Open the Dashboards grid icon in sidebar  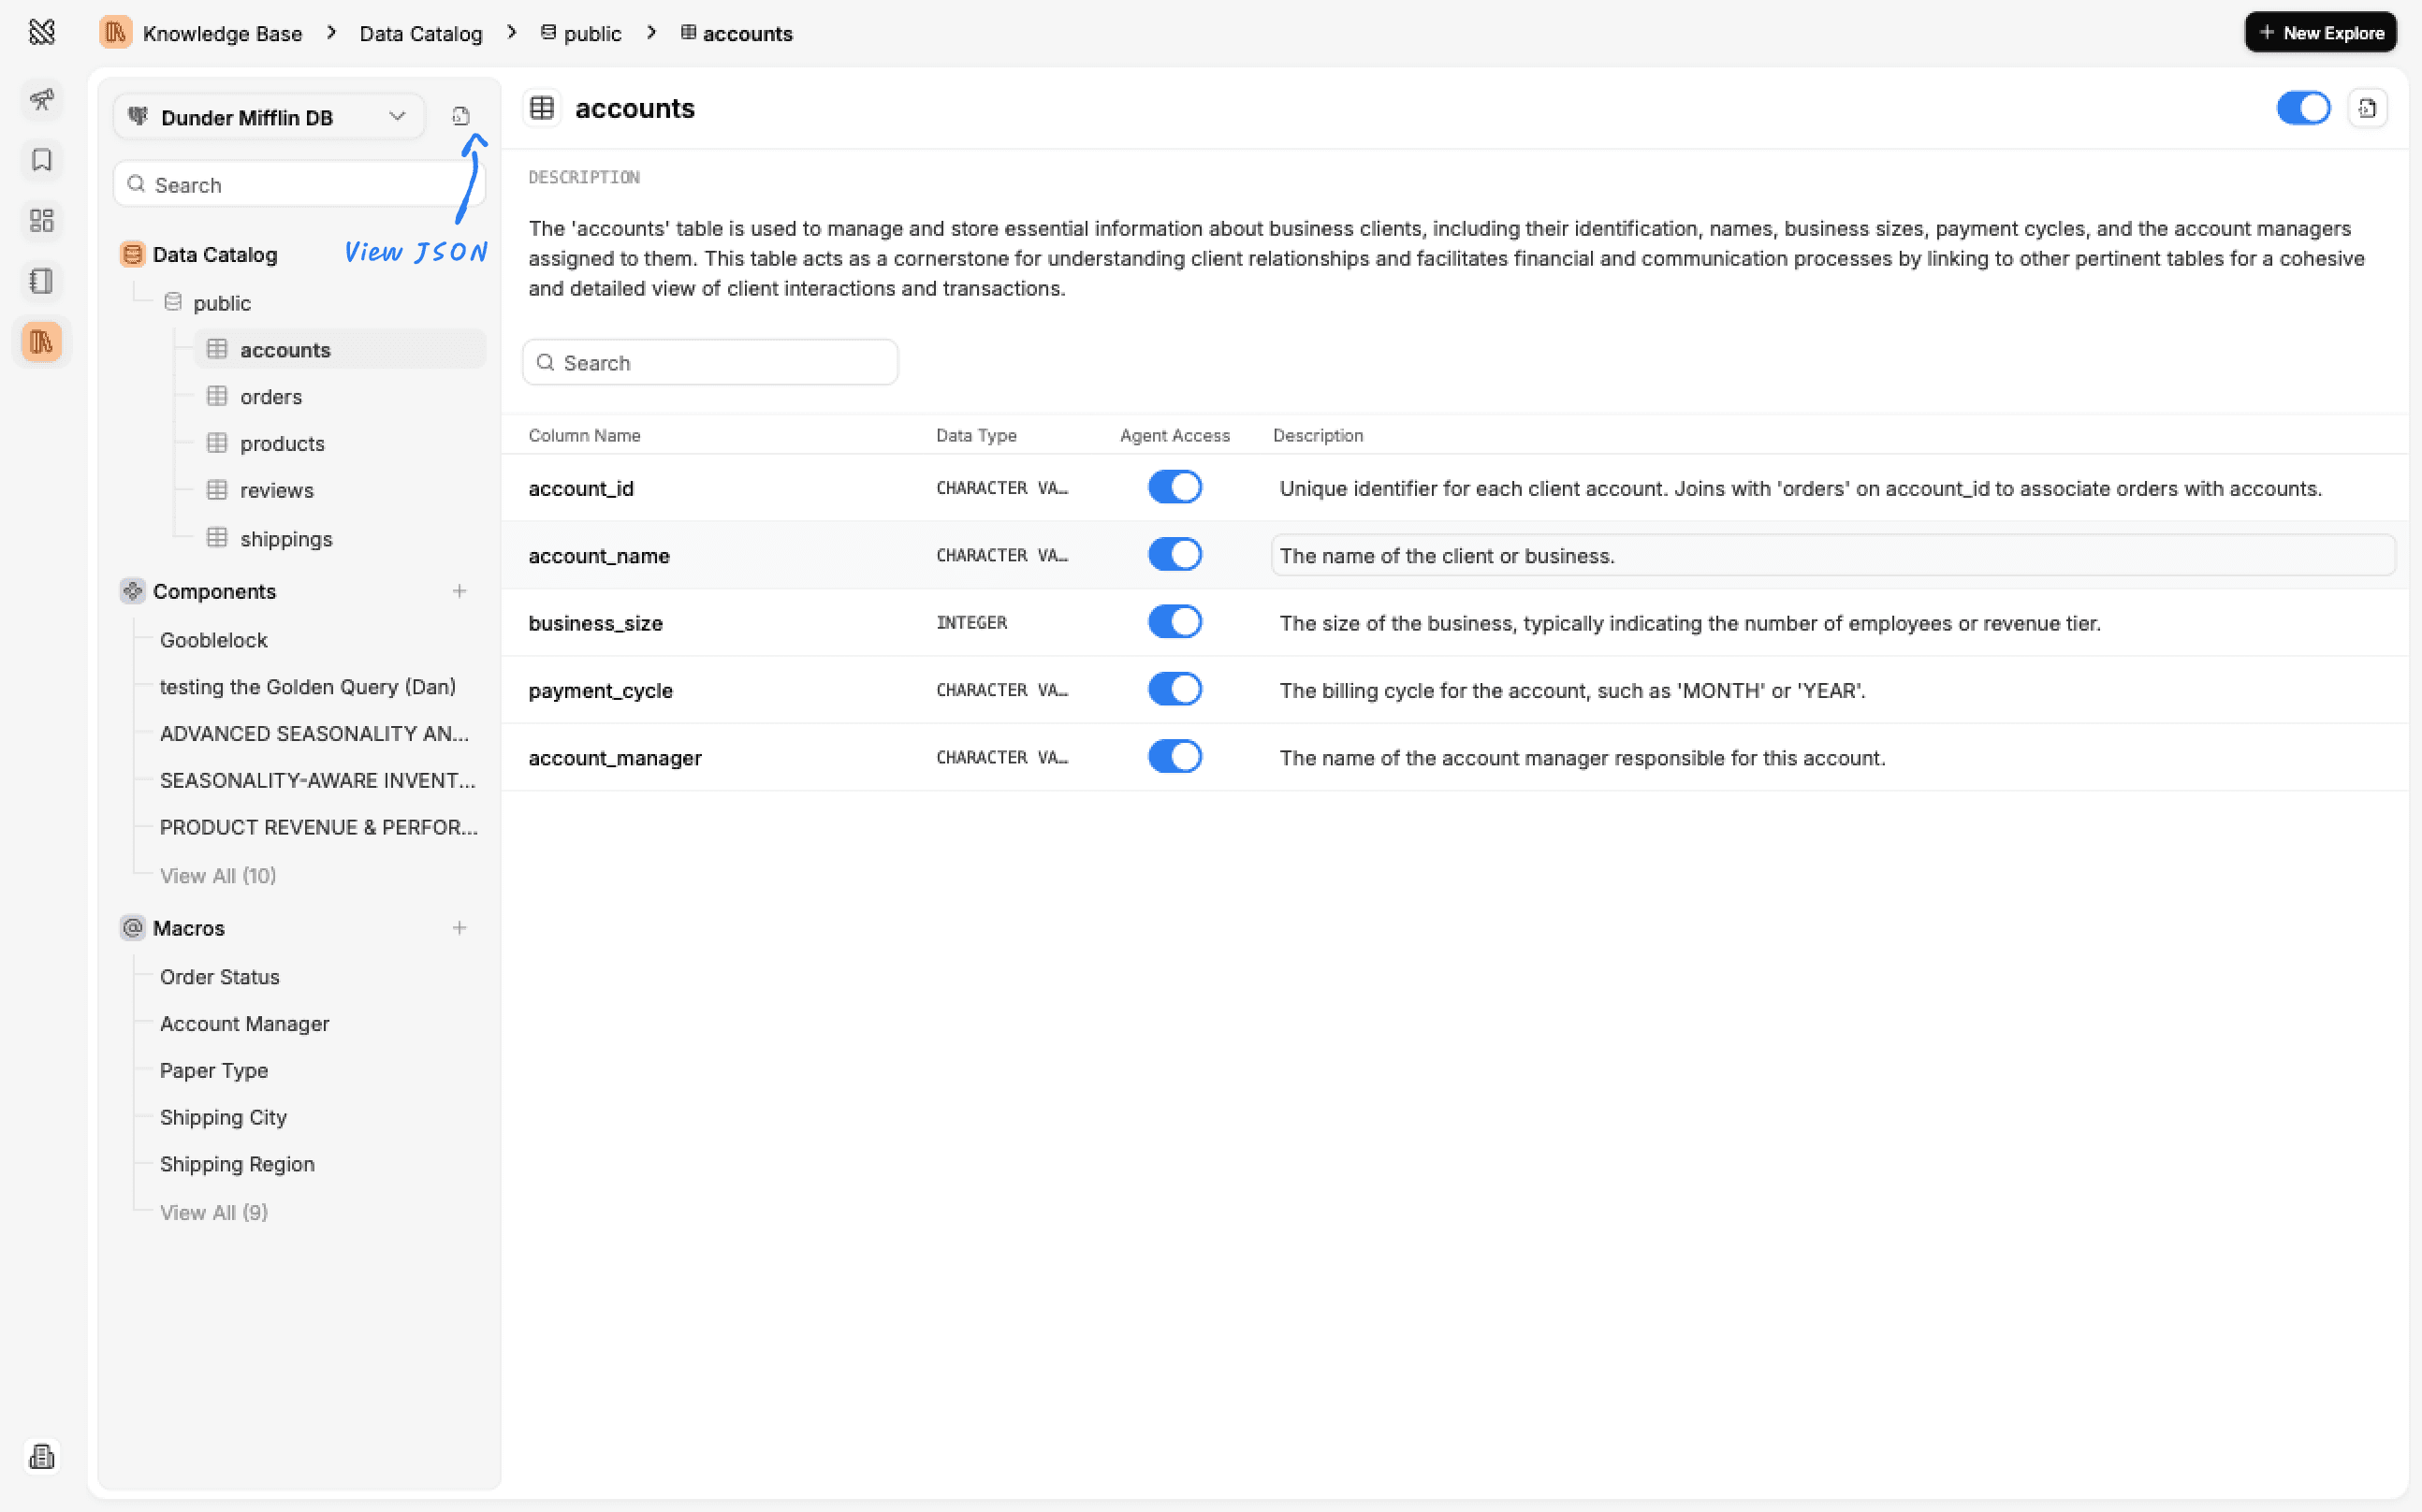[41, 221]
